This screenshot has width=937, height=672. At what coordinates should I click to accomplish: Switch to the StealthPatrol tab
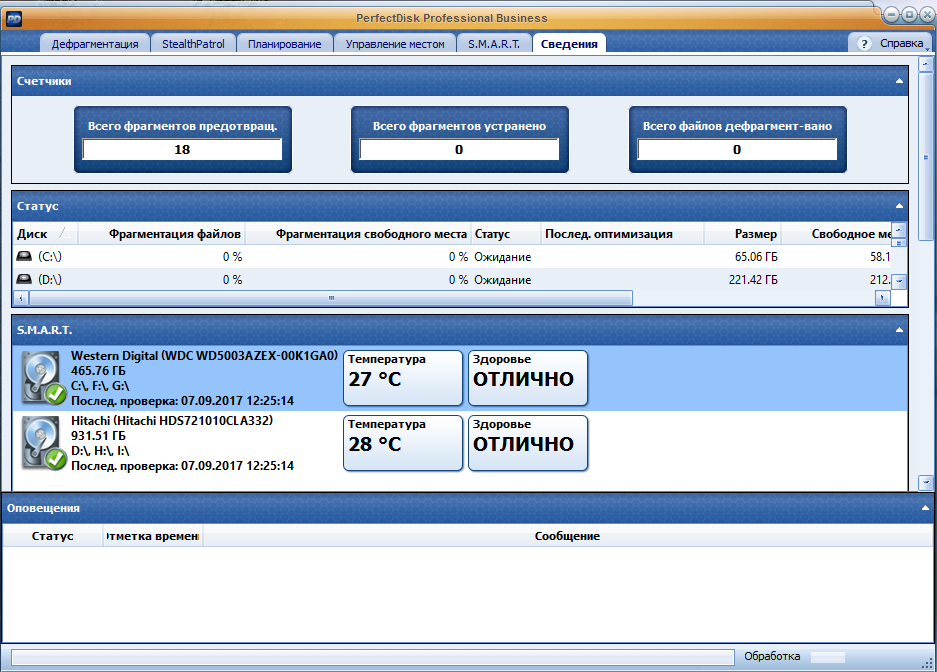(193, 44)
